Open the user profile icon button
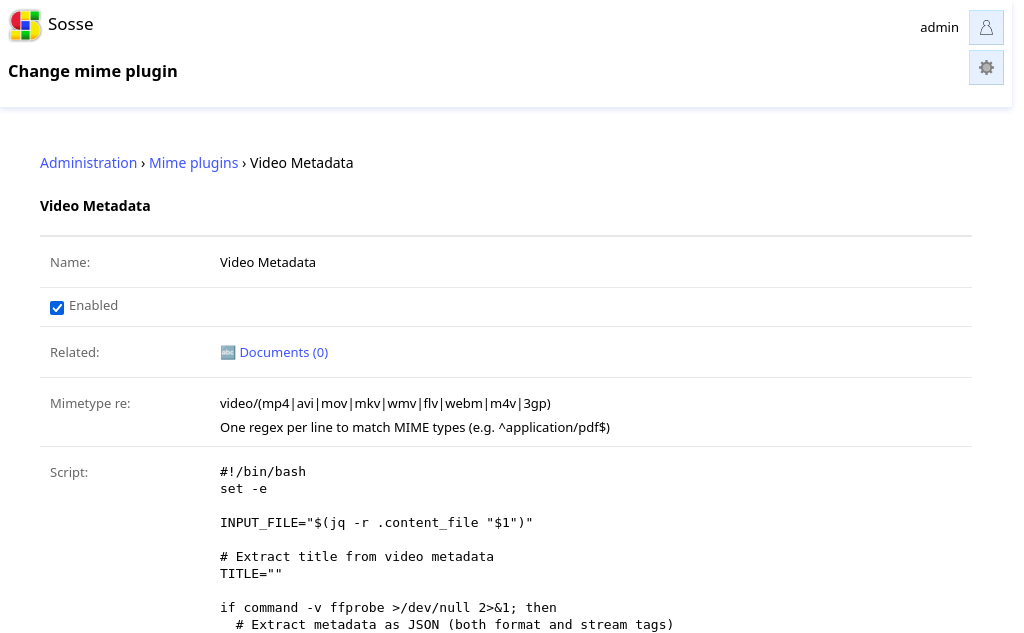 point(986,27)
